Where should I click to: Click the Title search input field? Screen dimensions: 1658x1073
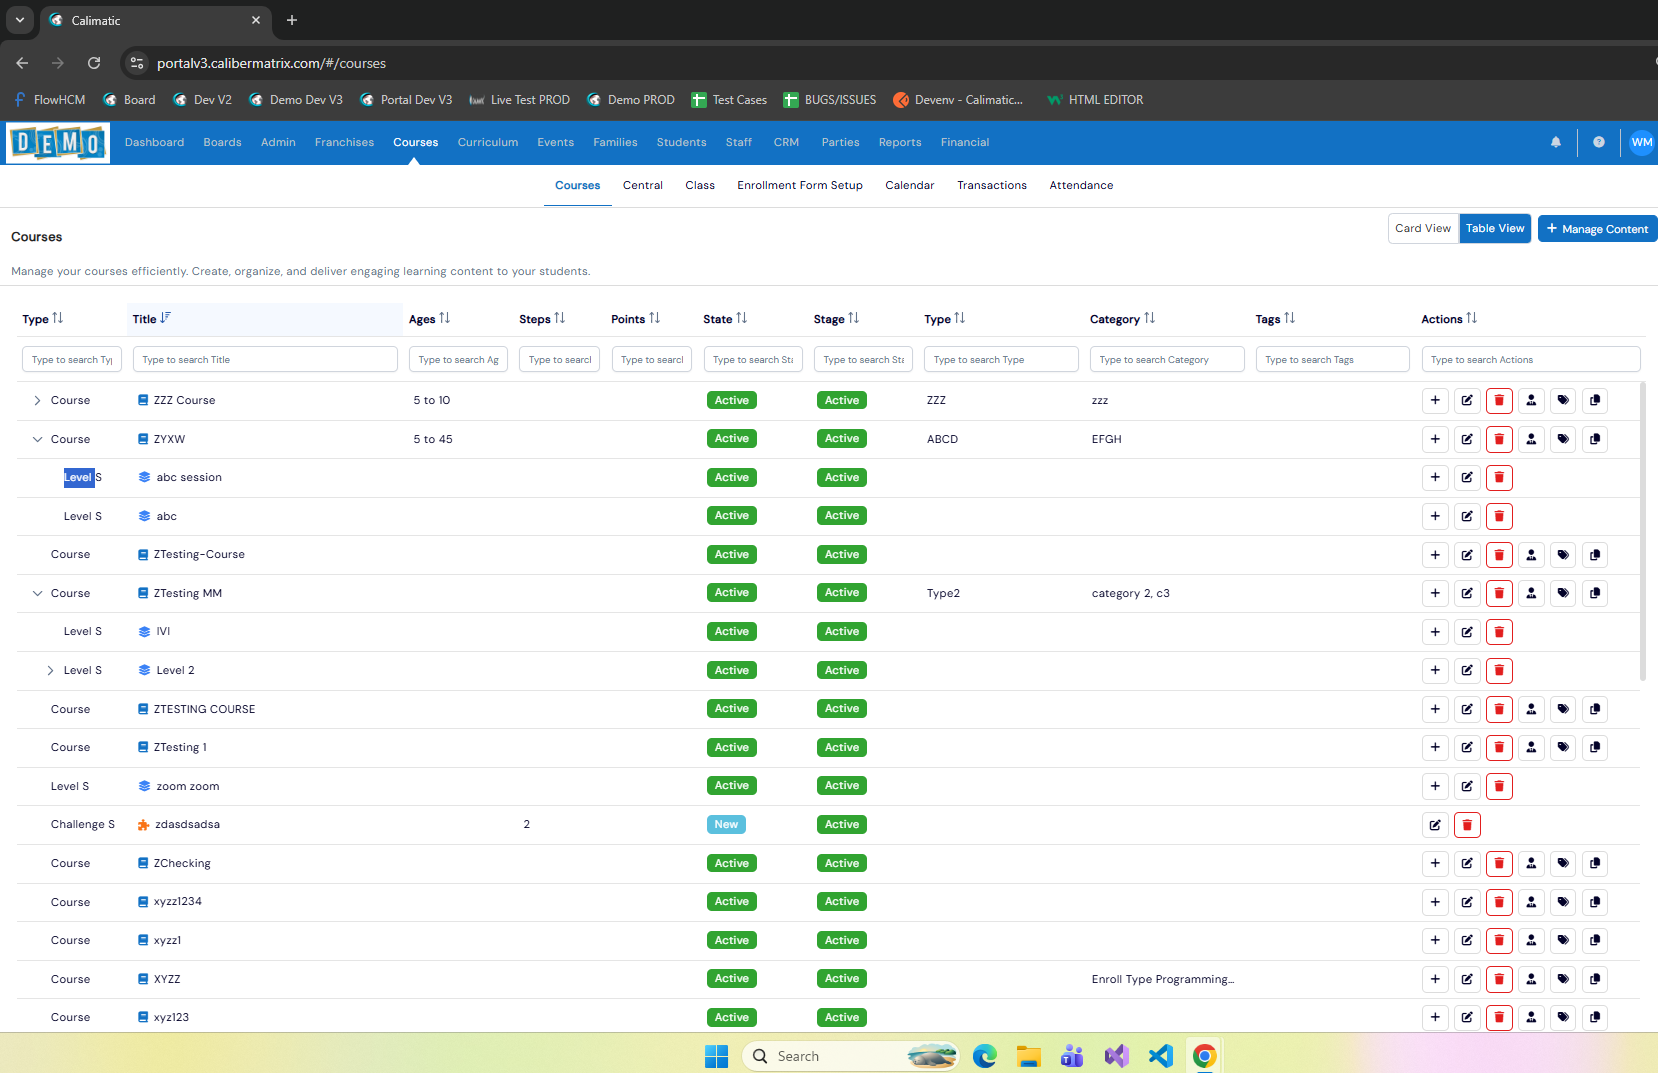[265, 360]
